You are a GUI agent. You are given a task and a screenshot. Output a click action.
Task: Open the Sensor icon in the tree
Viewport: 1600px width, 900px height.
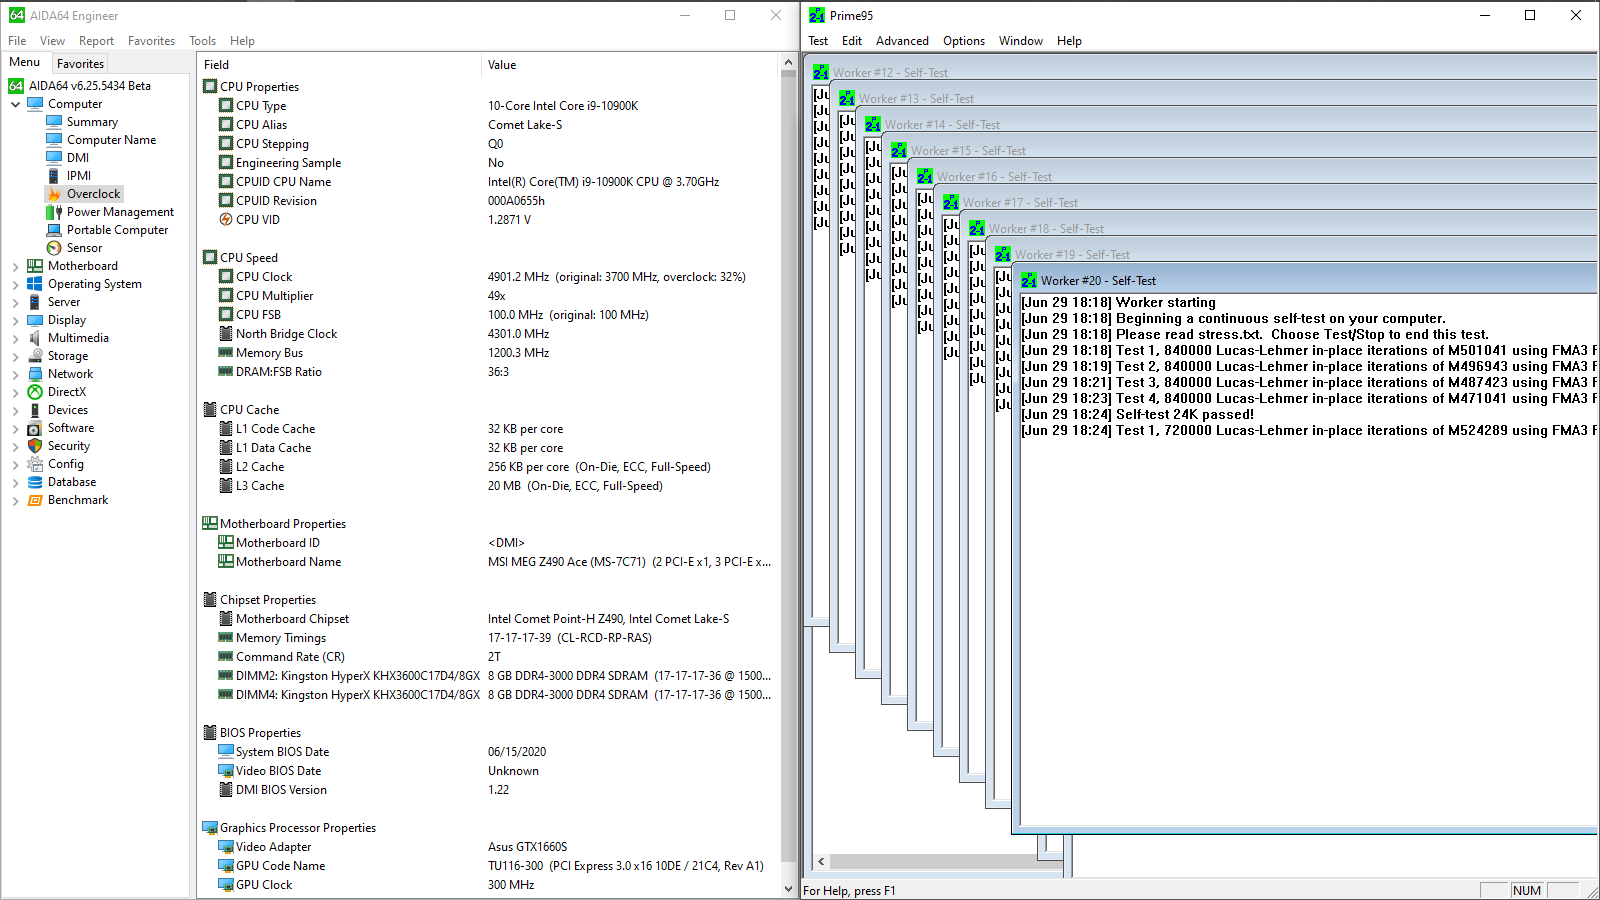click(x=54, y=248)
